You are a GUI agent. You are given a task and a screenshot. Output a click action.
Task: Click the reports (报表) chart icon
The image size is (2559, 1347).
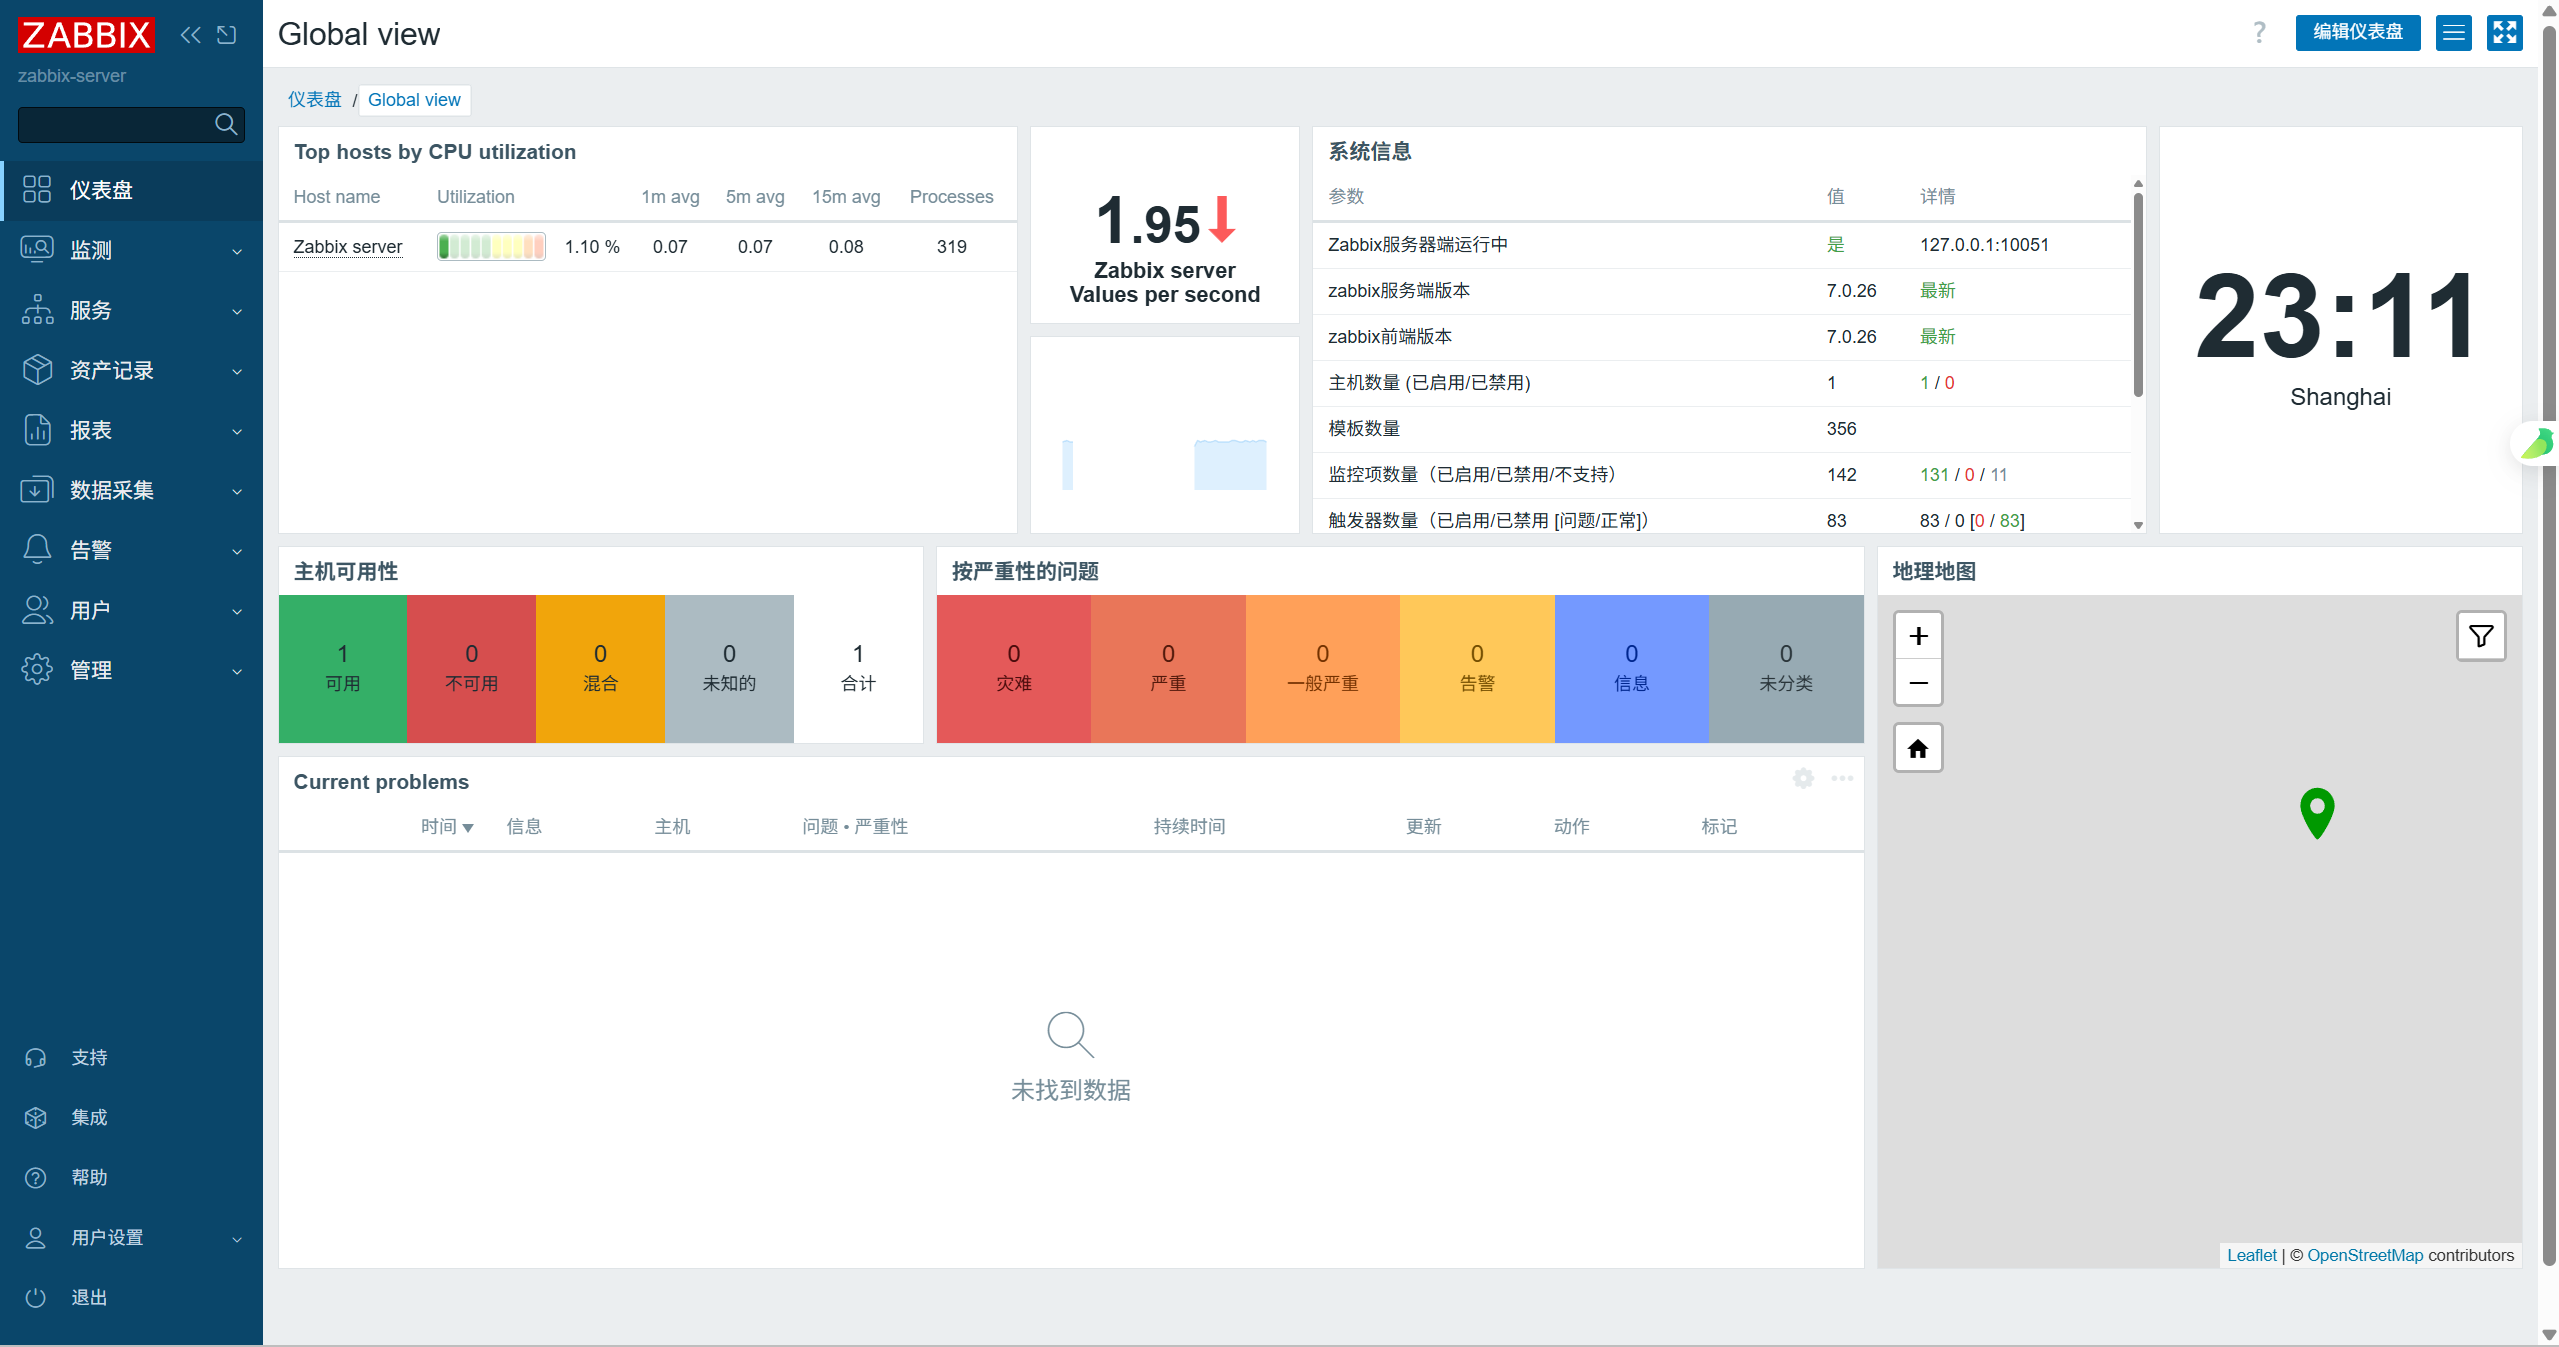tap(37, 430)
